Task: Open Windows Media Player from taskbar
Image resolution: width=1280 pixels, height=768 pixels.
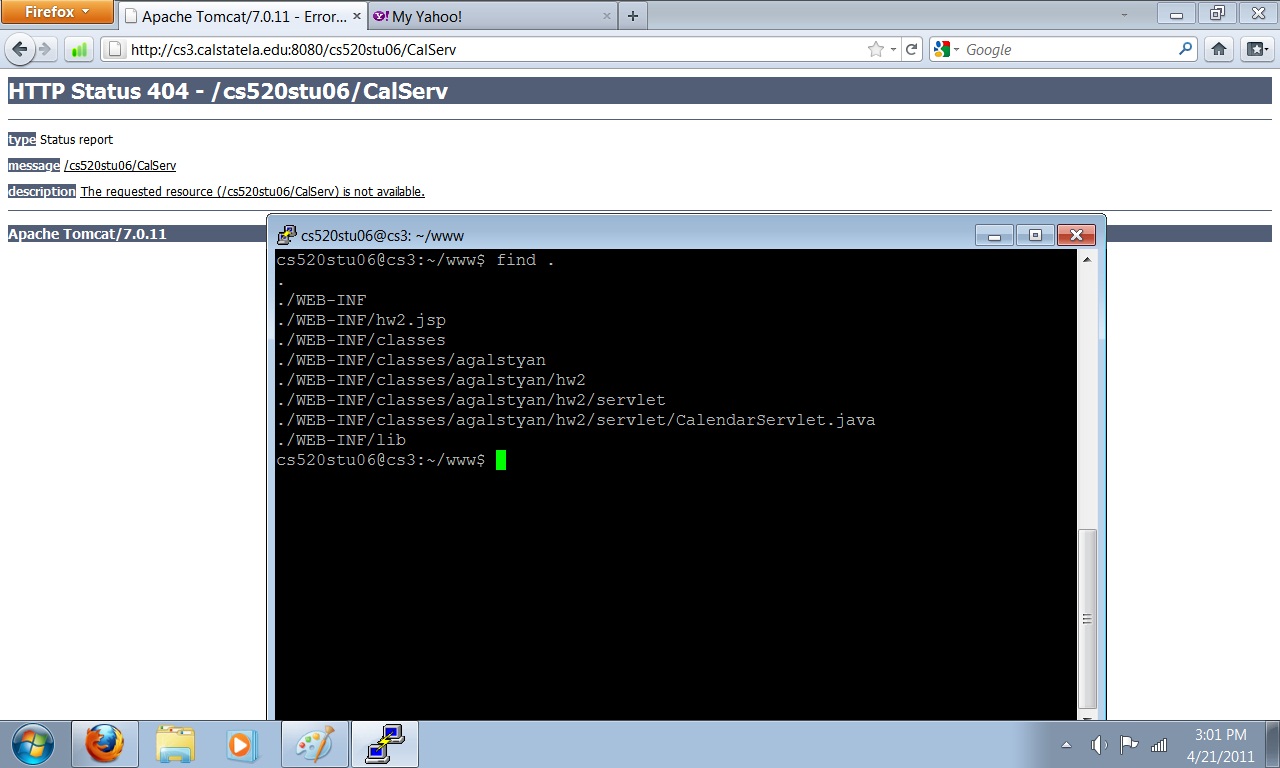Action: pos(241,745)
